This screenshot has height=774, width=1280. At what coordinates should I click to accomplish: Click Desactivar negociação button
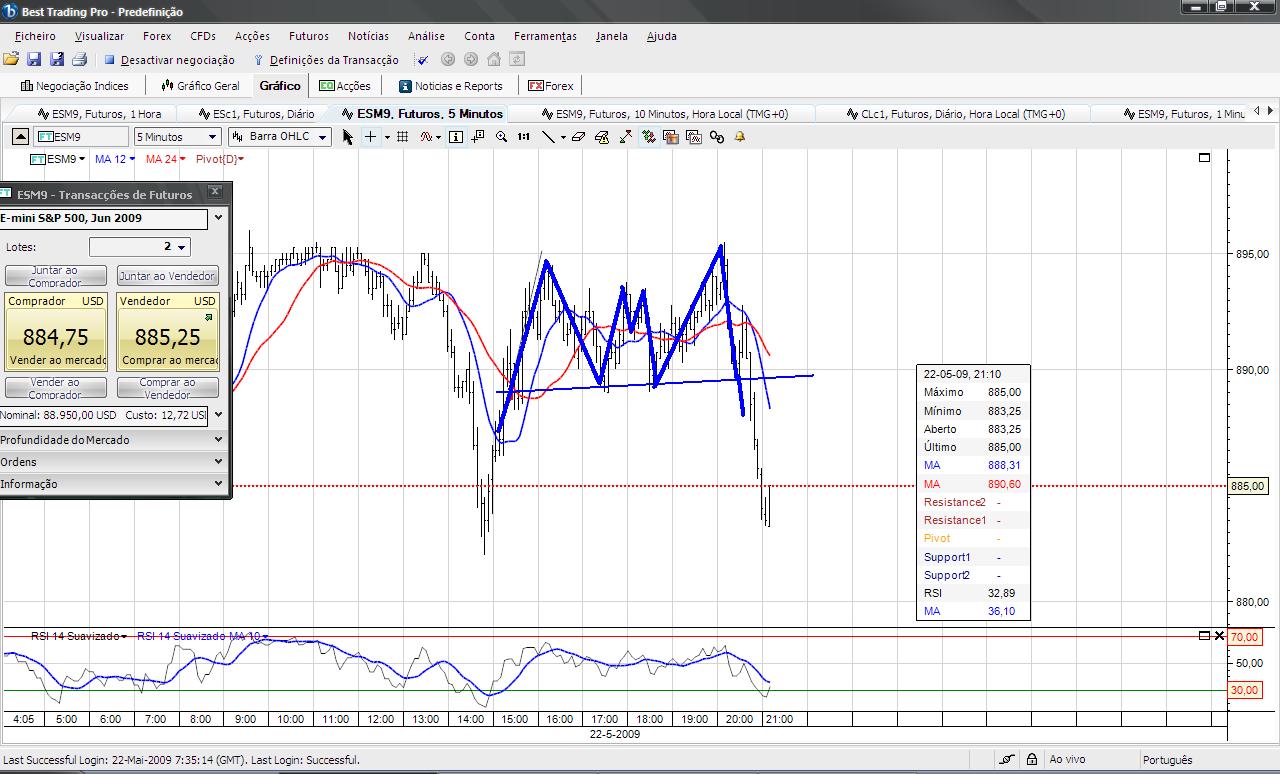pyautogui.click(x=169, y=60)
